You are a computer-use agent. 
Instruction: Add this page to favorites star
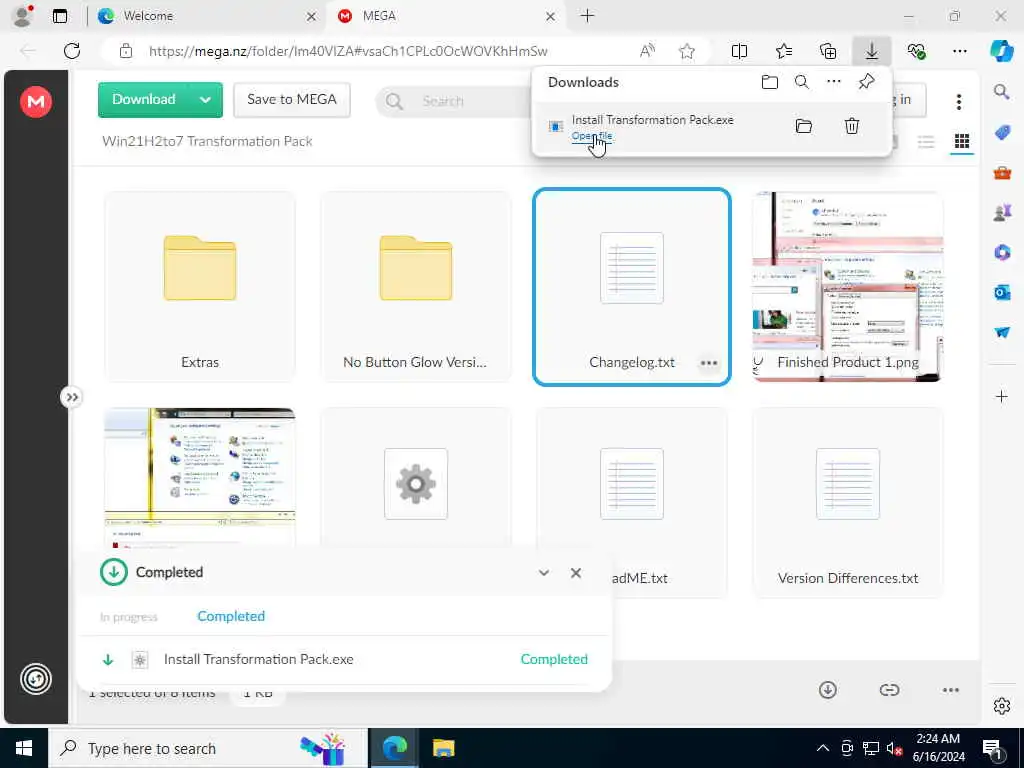point(686,51)
